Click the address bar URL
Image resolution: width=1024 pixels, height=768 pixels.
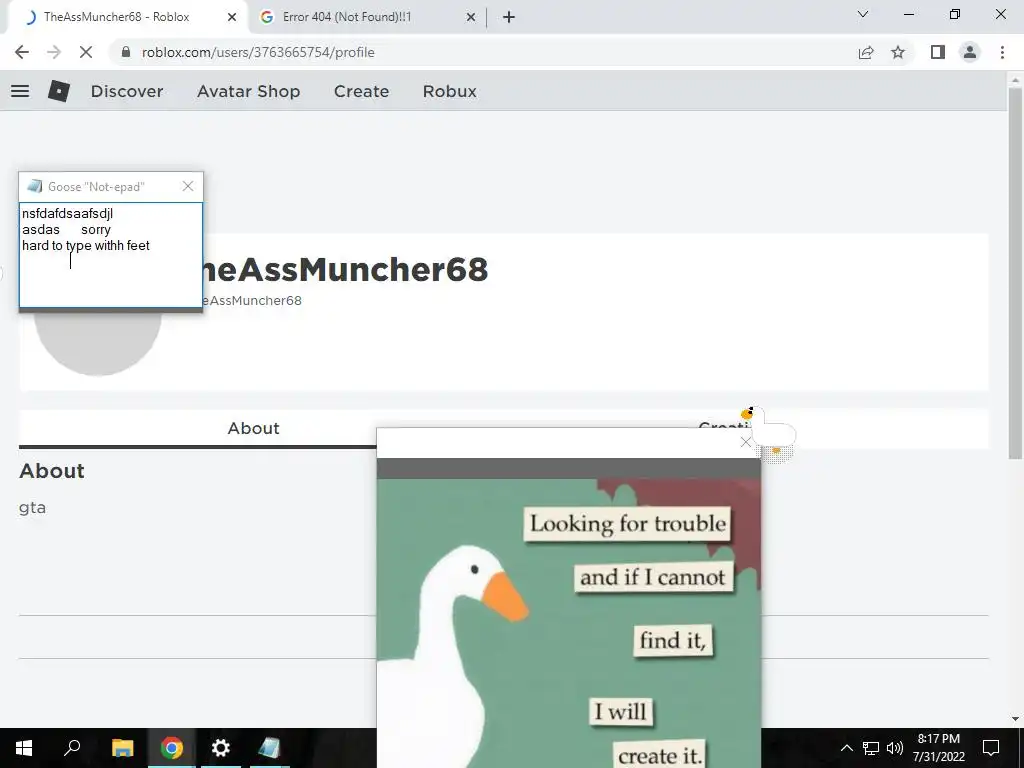258,52
